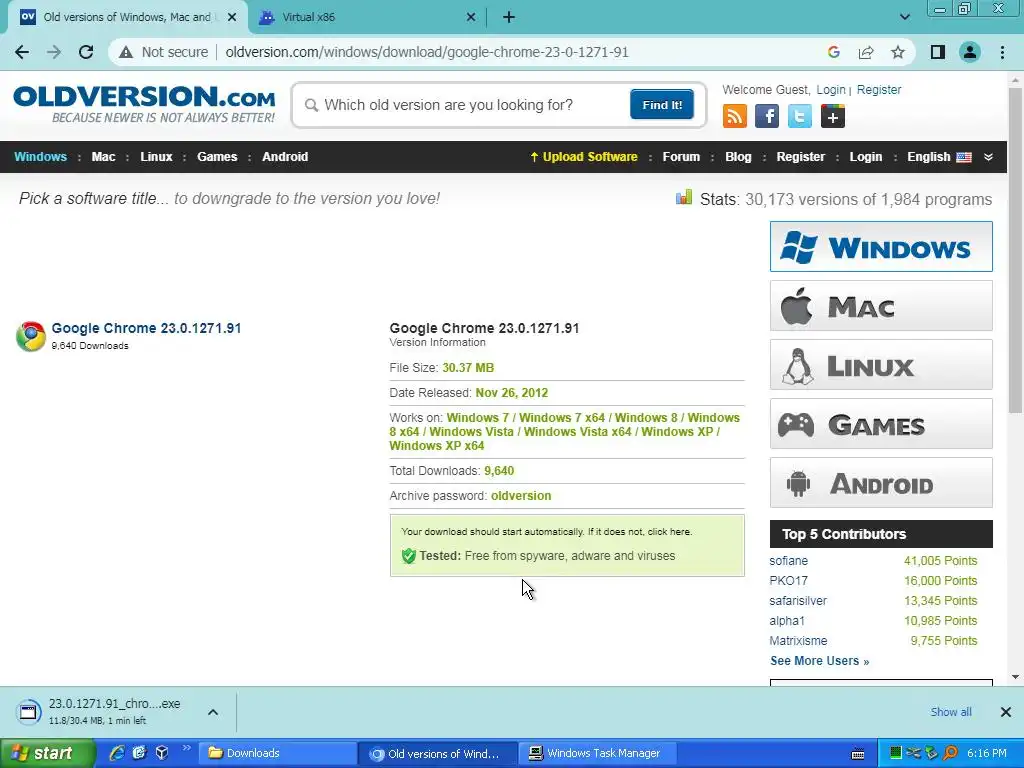1024x768 pixels.
Task: Toggle the browser side panel
Action: click(x=938, y=52)
